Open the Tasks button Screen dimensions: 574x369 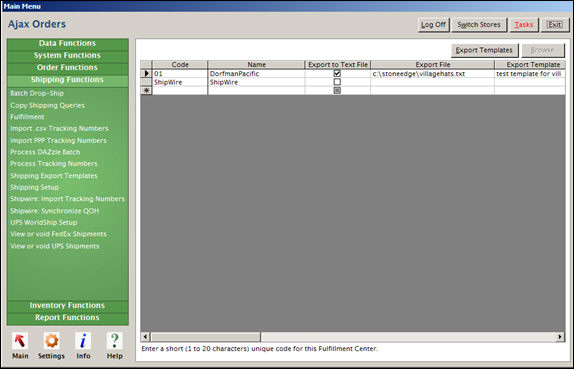(524, 25)
